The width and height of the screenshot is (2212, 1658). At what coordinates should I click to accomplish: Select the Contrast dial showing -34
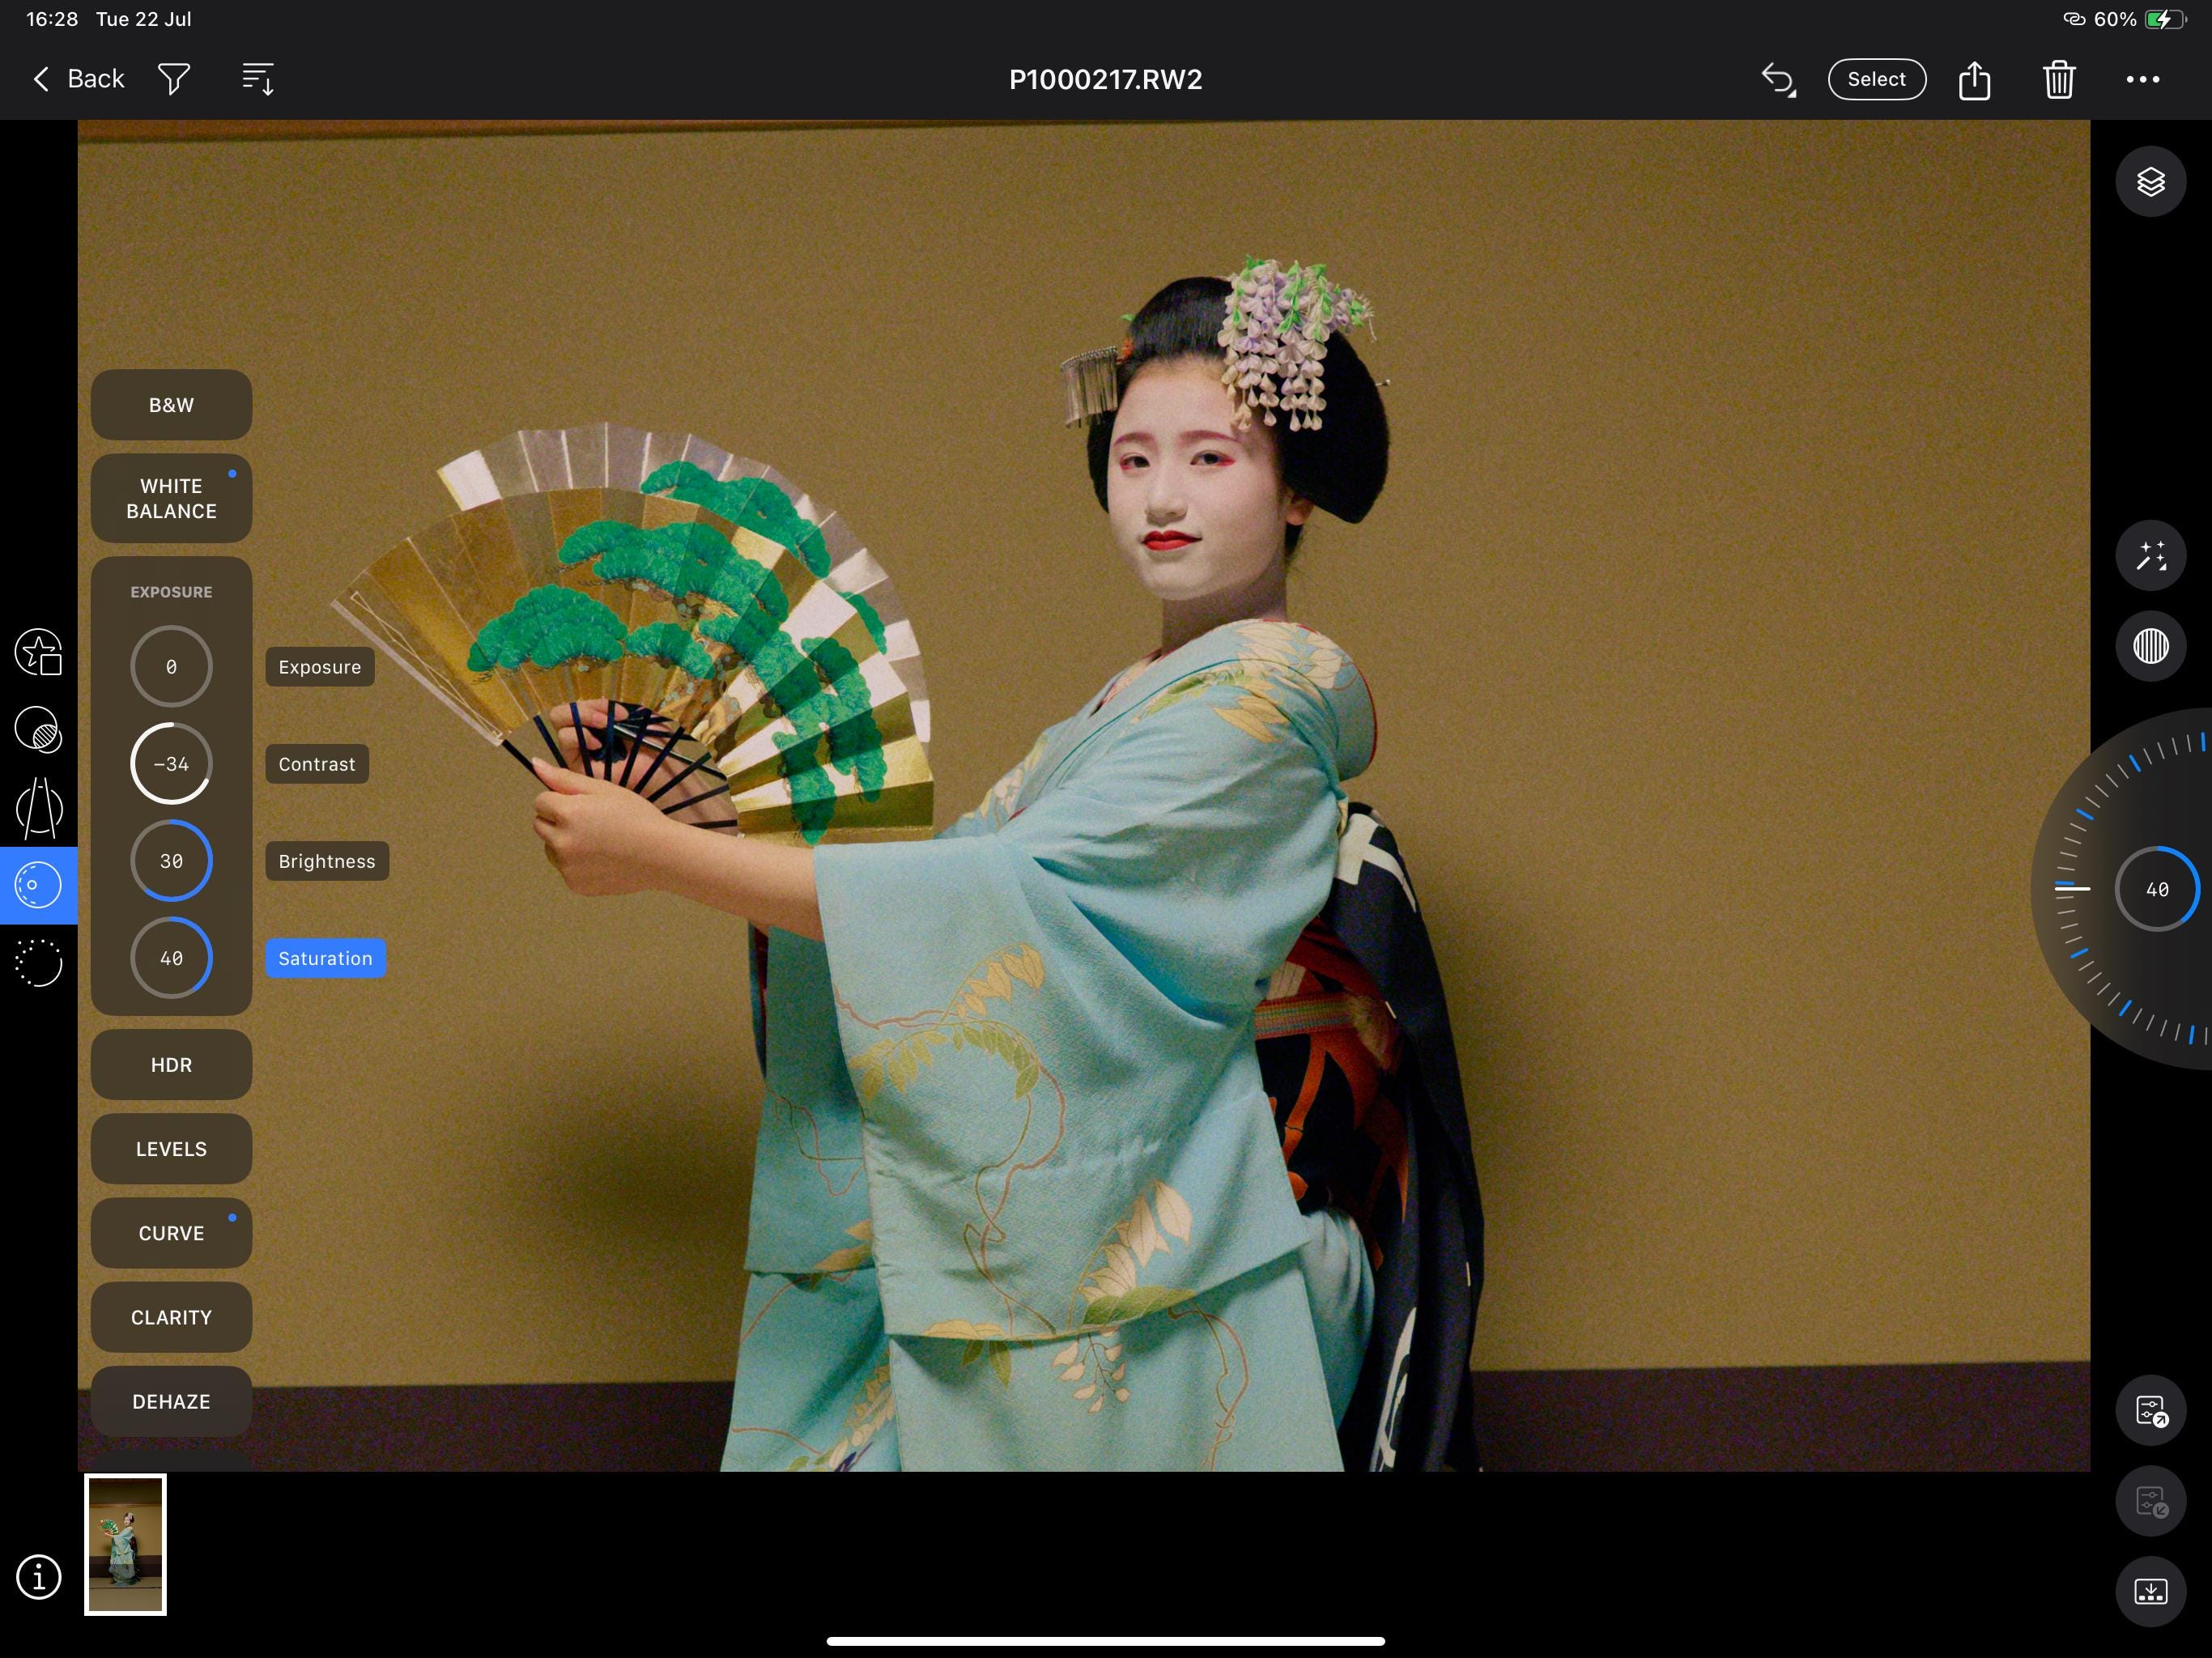(x=171, y=763)
